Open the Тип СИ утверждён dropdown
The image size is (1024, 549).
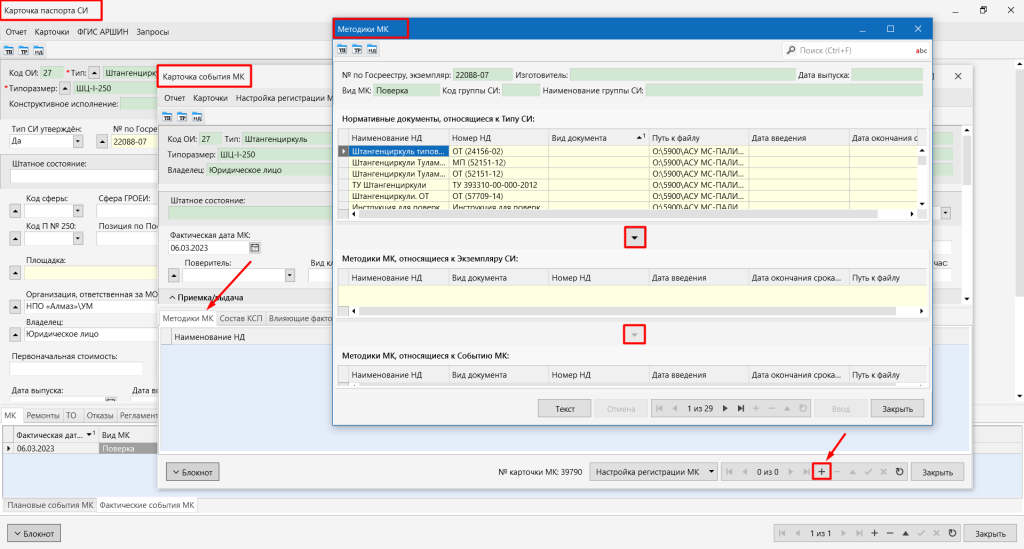[x=78, y=142]
